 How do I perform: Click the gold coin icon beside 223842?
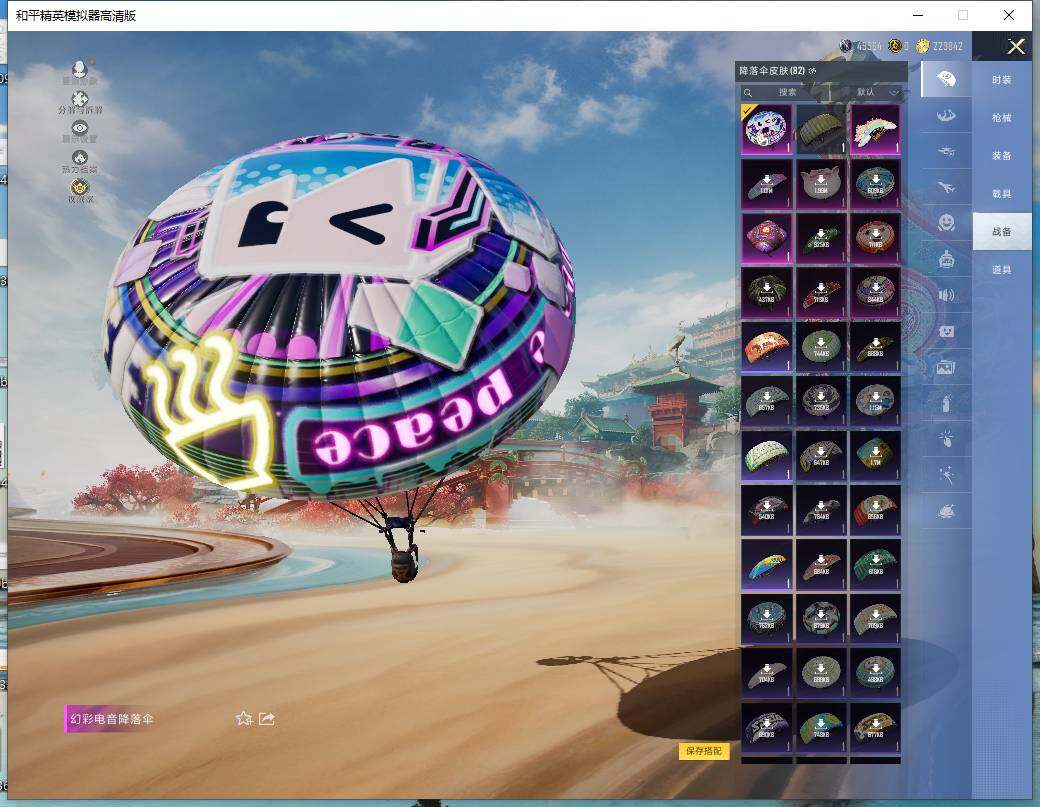tap(923, 46)
